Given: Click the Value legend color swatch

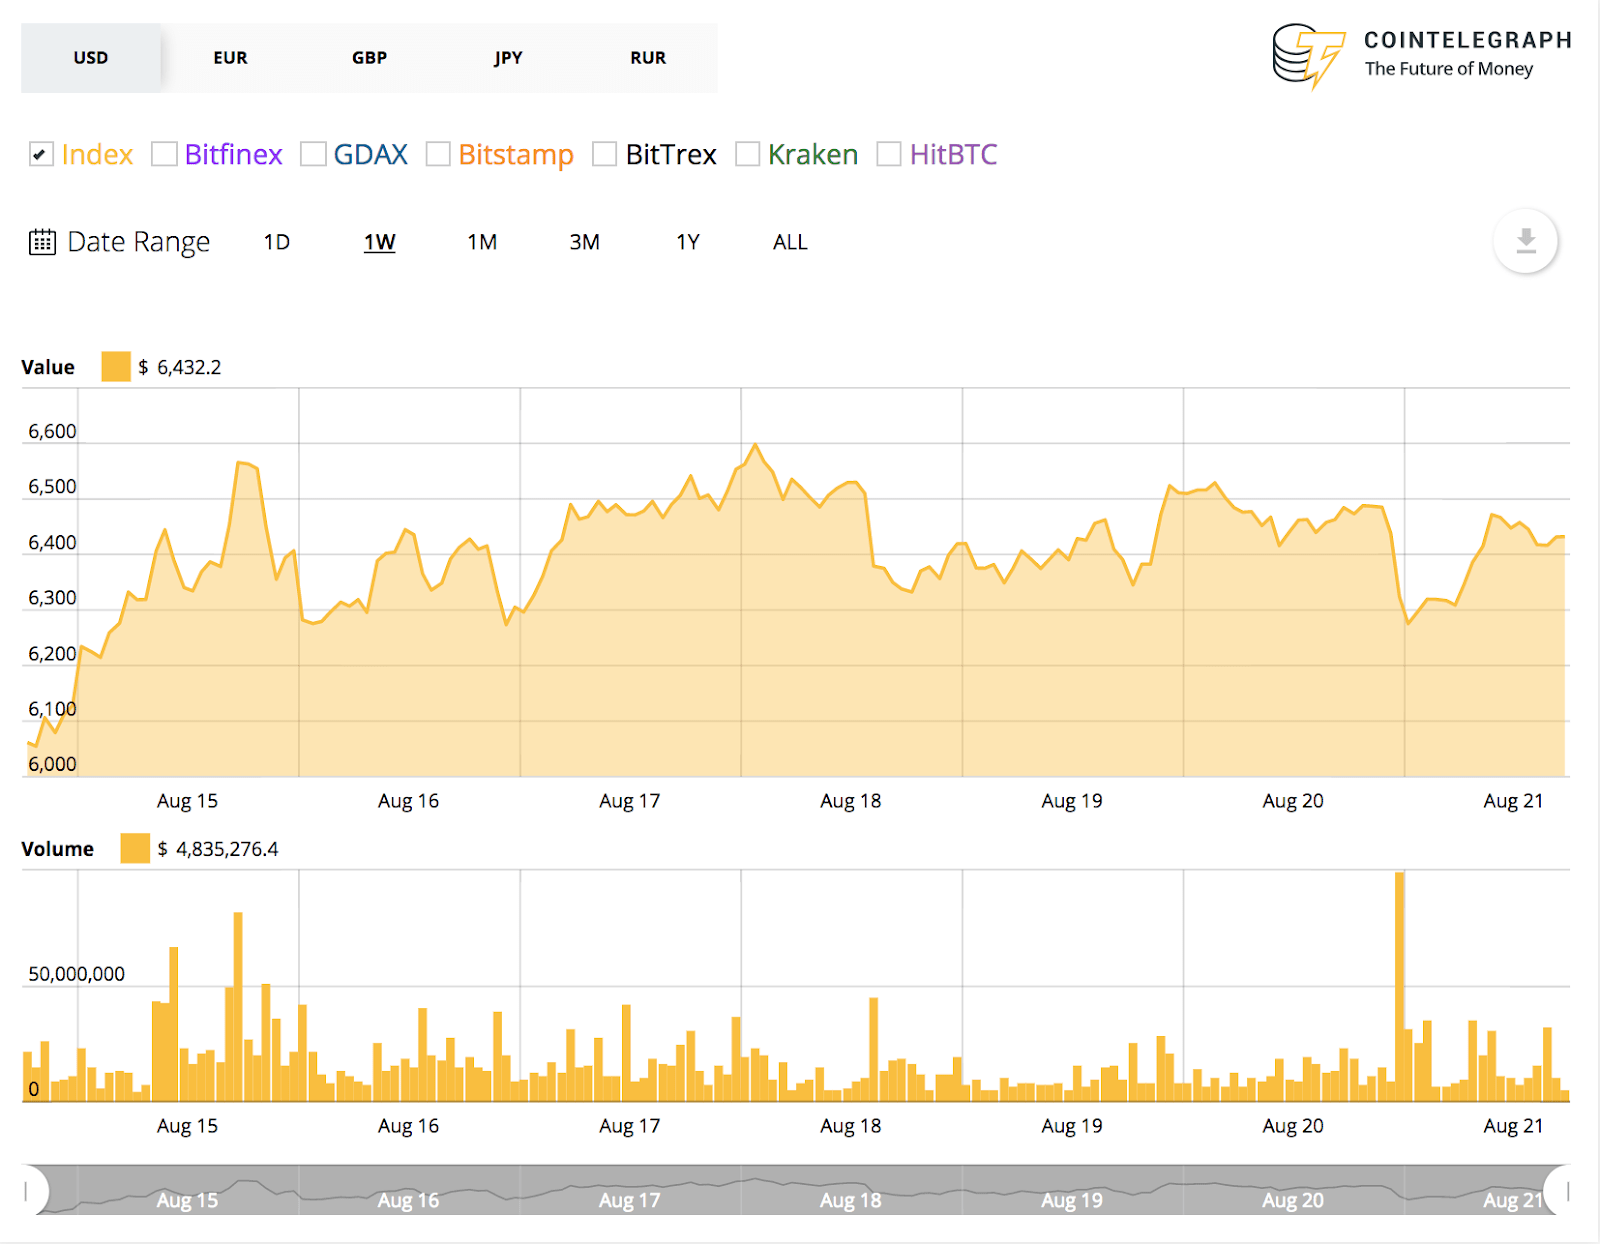Looking at the screenshot, I should tap(115, 366).
